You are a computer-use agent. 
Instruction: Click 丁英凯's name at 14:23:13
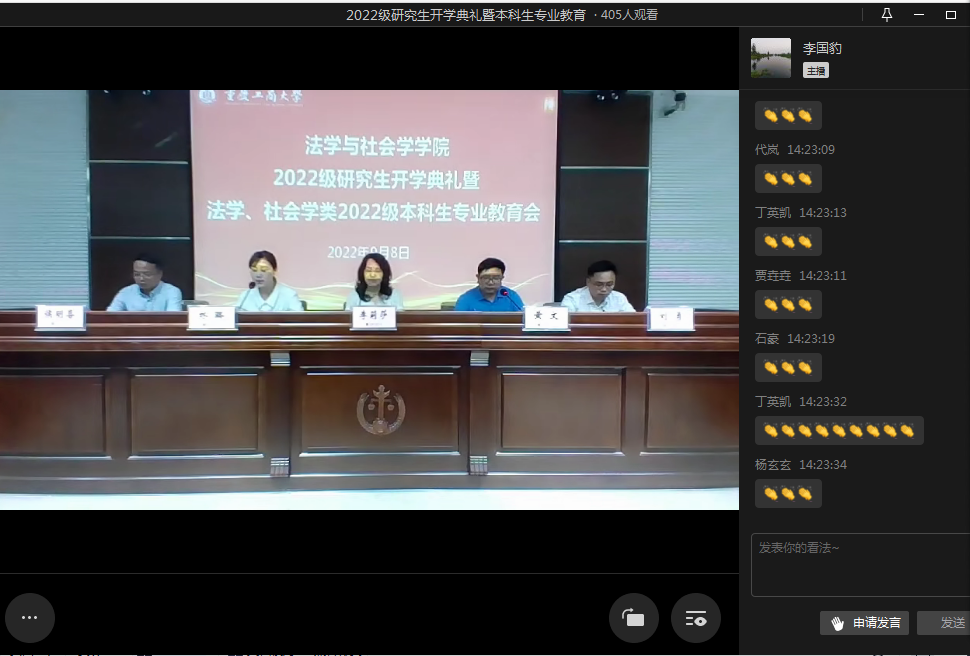[773, 213]
